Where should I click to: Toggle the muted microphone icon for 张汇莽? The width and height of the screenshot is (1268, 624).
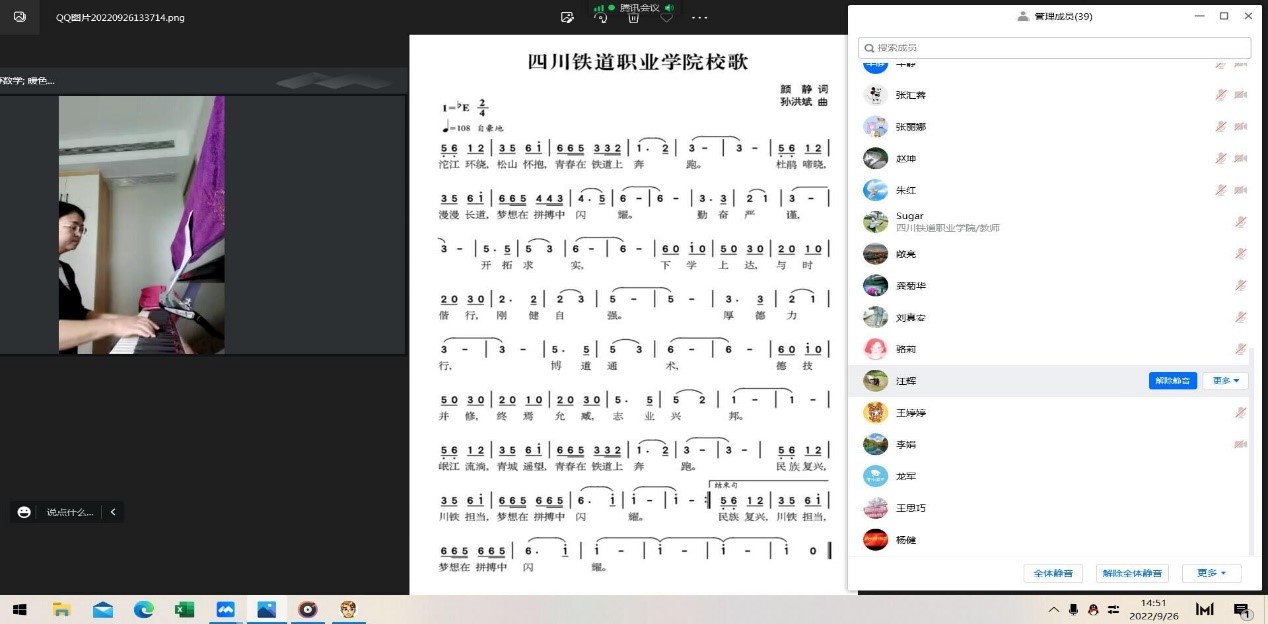1220,95
